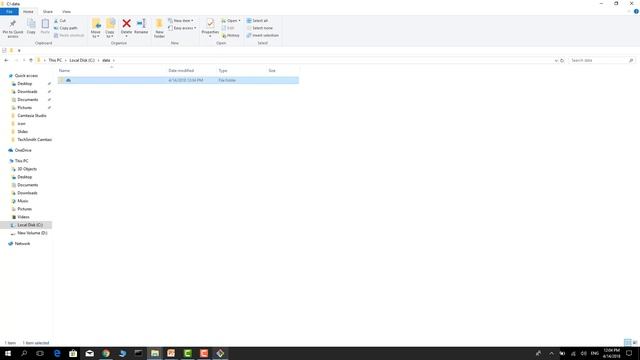Open the Easy access dropdown
This screenshot has width=640, height=360.
point(182,28)
